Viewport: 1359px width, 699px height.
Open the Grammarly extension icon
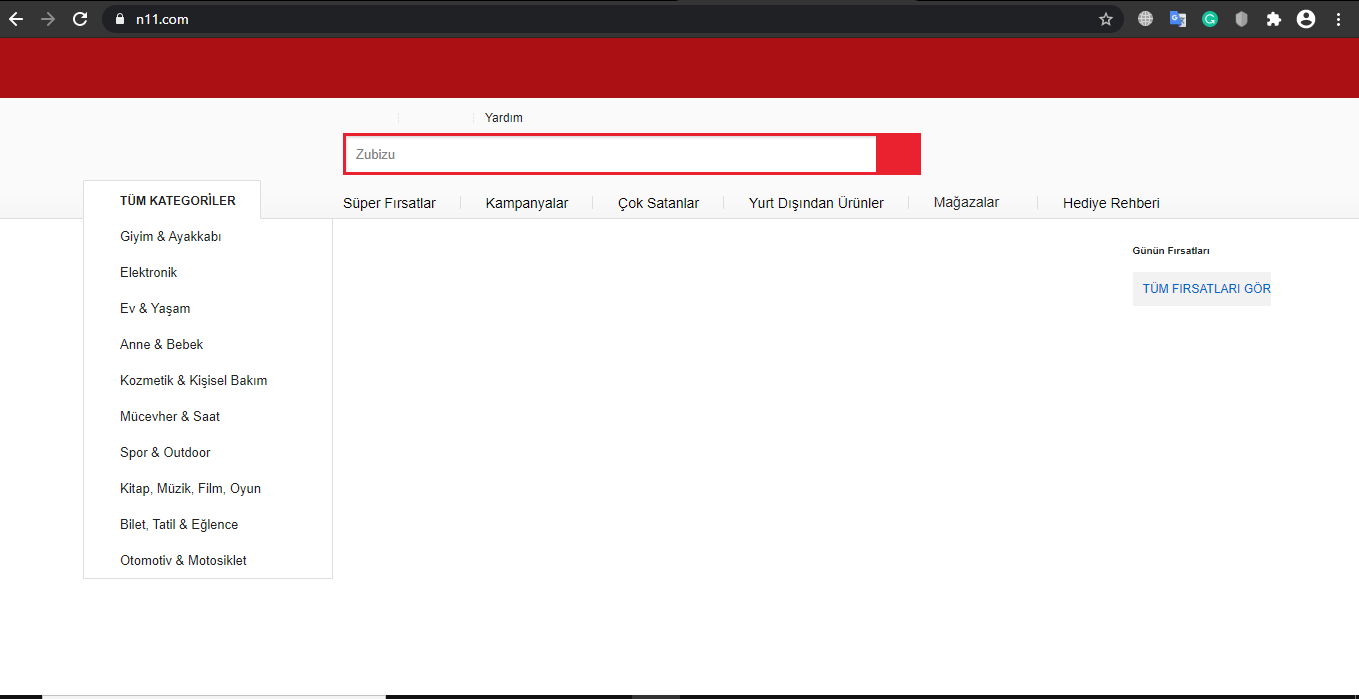[x=1210, y=19]
